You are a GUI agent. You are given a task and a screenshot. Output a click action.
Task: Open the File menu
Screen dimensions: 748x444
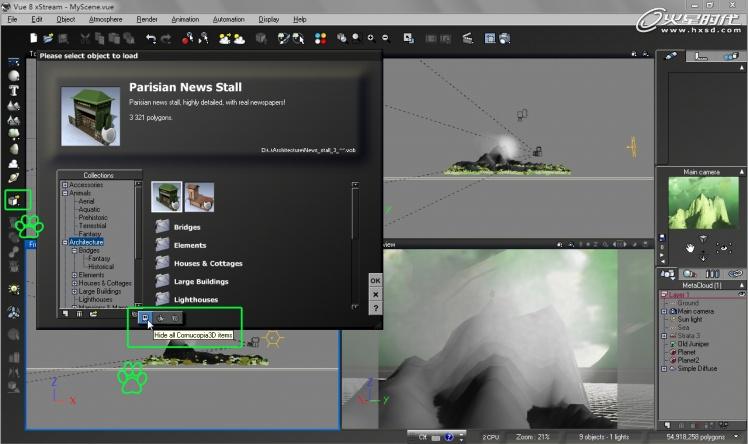tap(12, 20)
